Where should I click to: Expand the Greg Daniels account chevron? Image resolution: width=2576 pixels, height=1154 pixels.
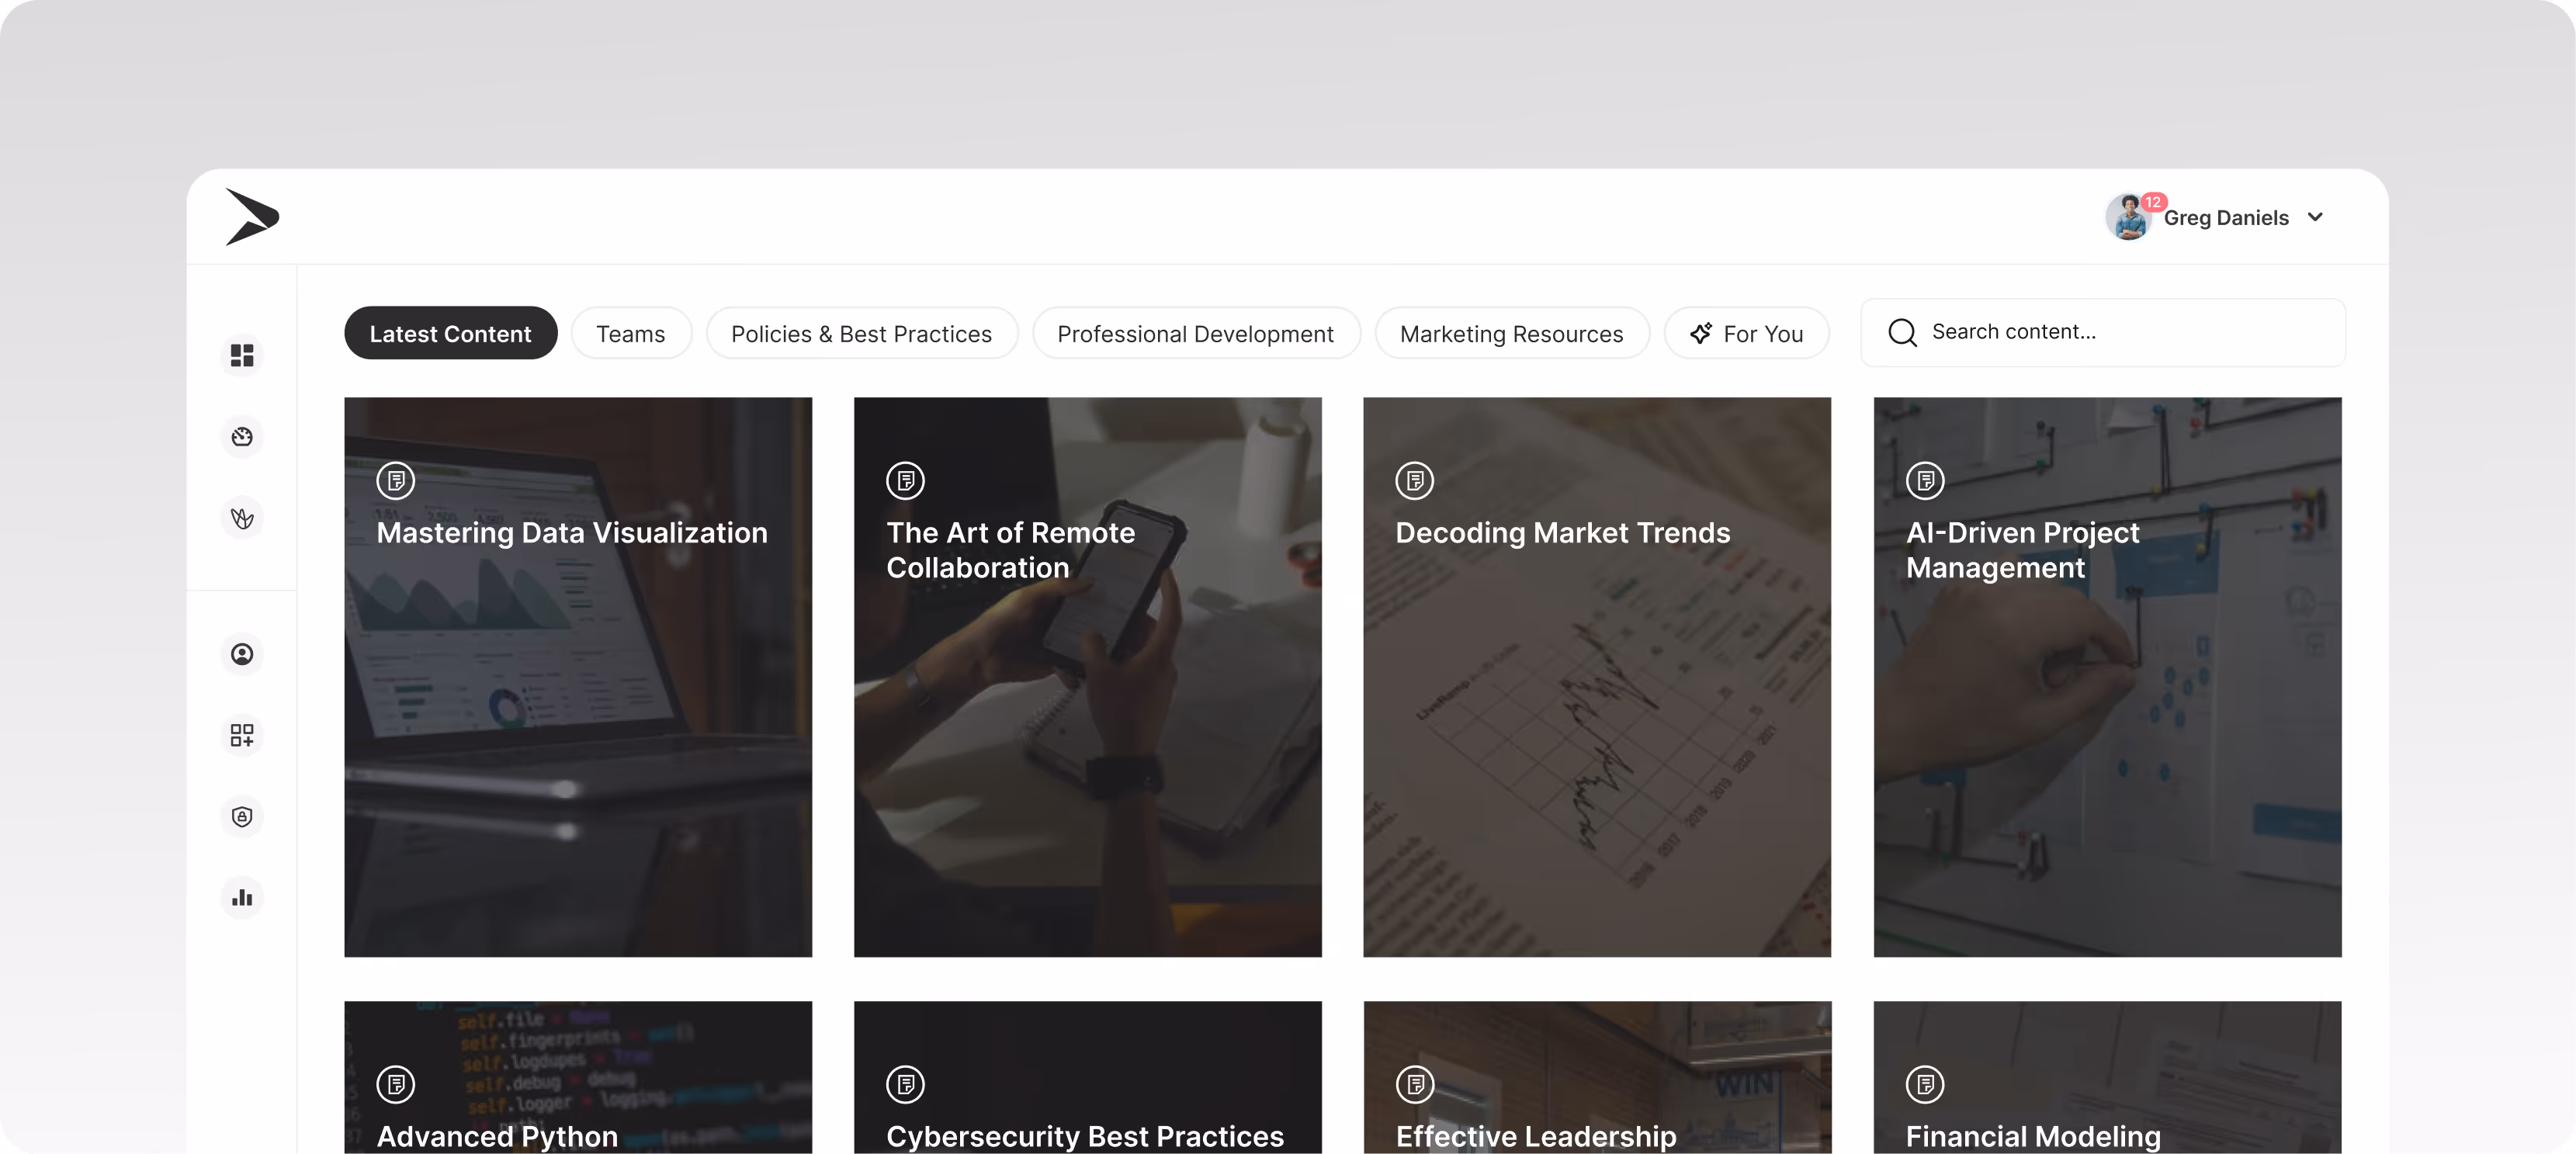tap(2315, 217)
